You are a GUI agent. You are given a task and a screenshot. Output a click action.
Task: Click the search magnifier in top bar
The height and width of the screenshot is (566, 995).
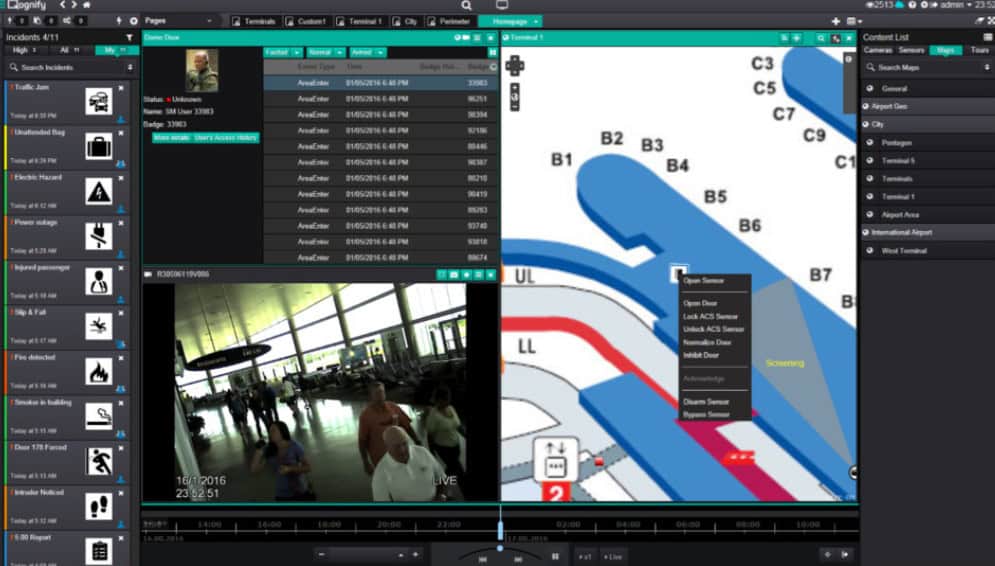(x=466, y=5)
